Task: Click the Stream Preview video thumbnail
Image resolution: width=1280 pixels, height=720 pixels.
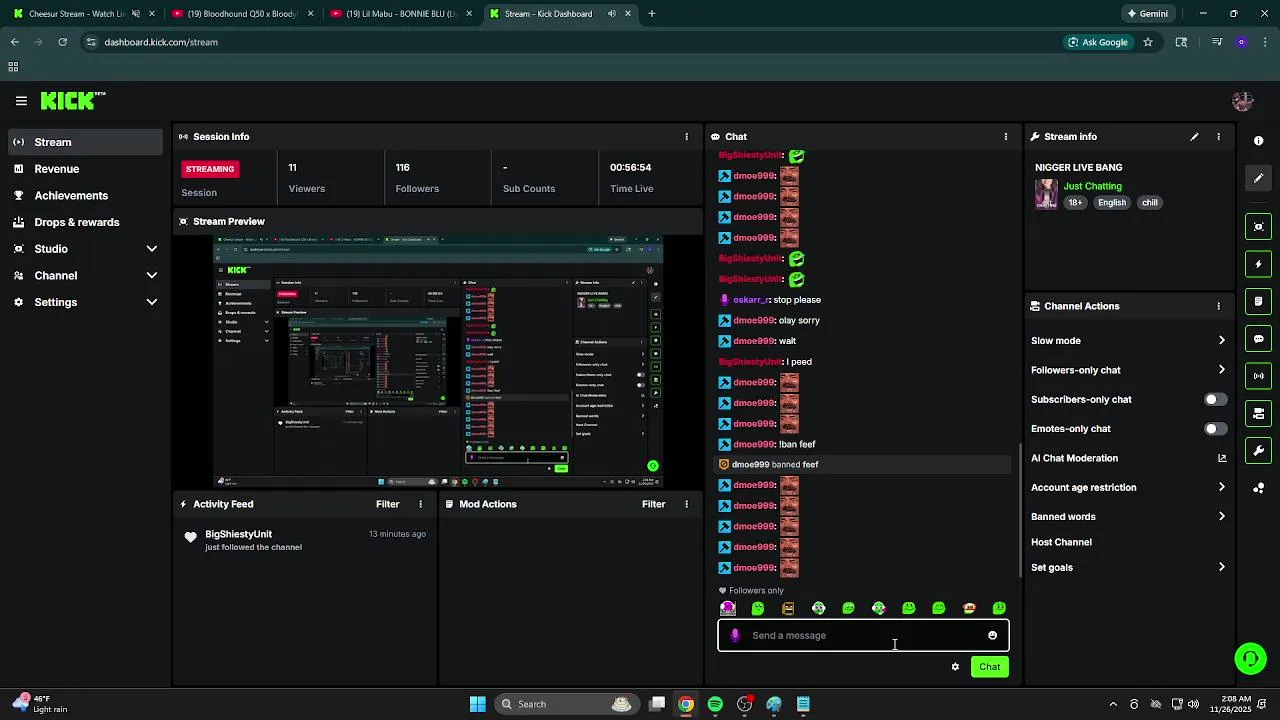Action: pyautogui.click(x=438, y=361)
